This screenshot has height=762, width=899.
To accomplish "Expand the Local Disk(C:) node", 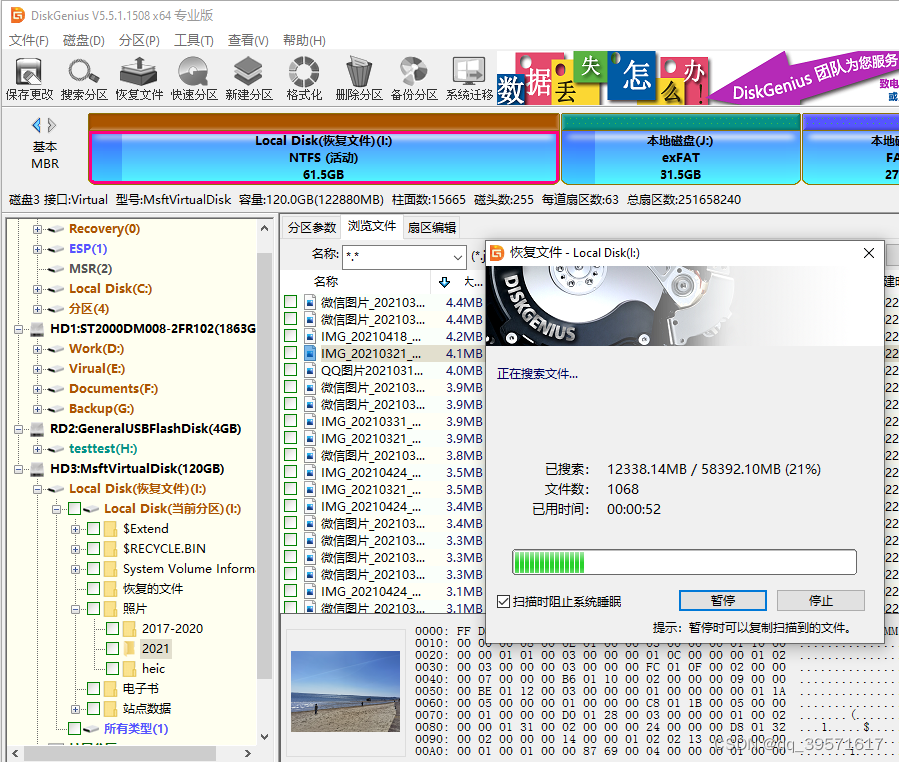I will tap(37, 290).
